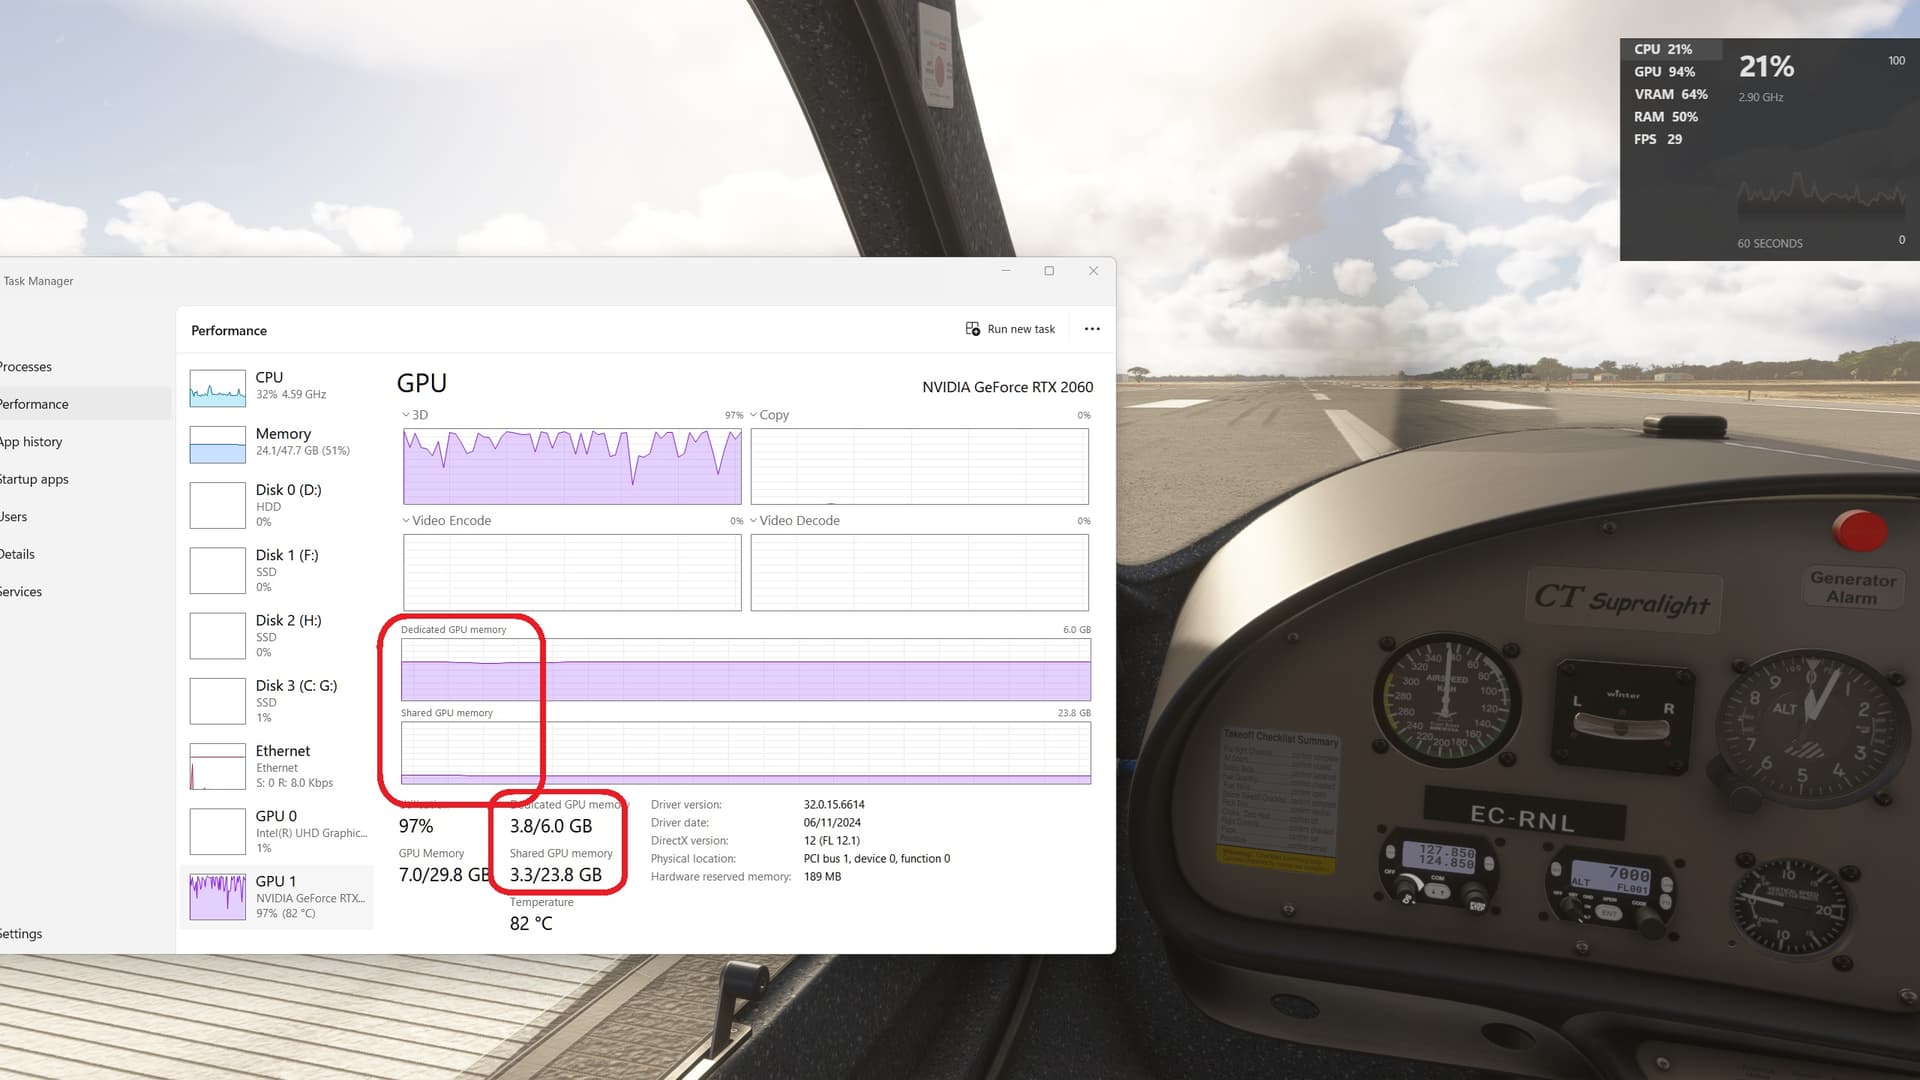Open the Copy engine graph dropdown
Screen dimensions: 1920x1080
tap(753, 415)
